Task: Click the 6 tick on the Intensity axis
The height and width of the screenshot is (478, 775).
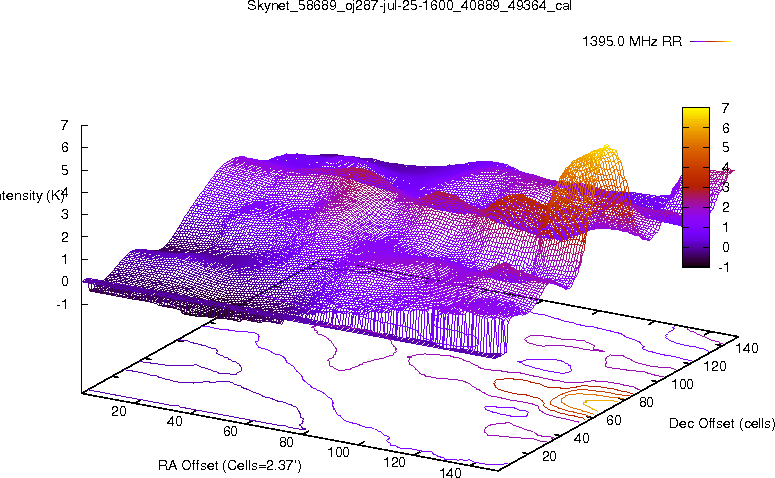Action: (x=64, y=147)
